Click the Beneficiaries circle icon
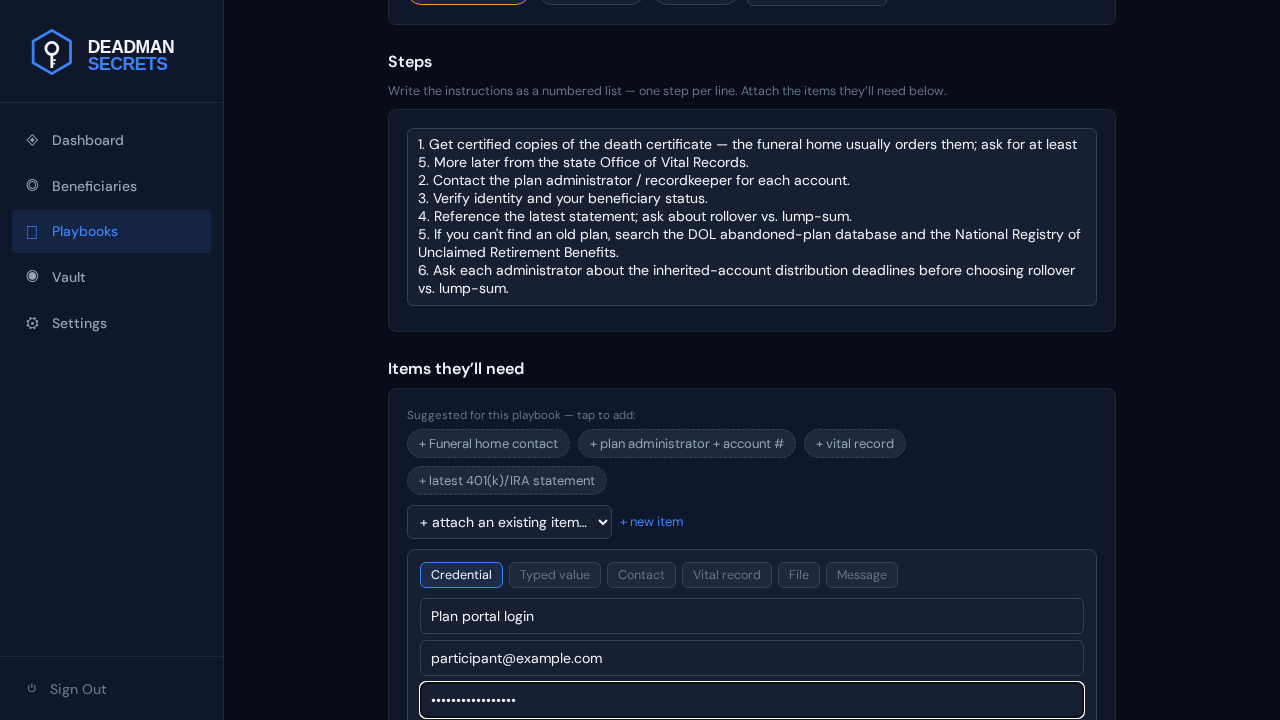Screen dimensions: 1280x720 tap(32, 185)
